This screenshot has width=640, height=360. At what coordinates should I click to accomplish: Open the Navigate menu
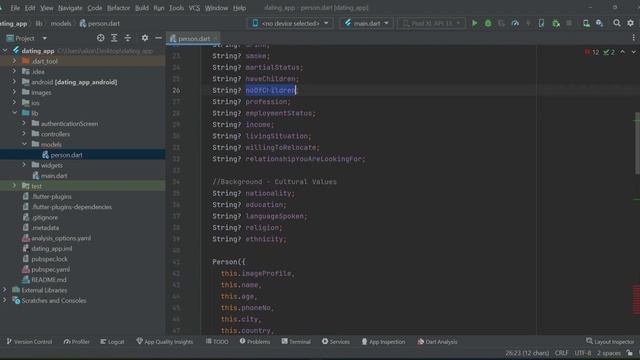tap(70, 8)
